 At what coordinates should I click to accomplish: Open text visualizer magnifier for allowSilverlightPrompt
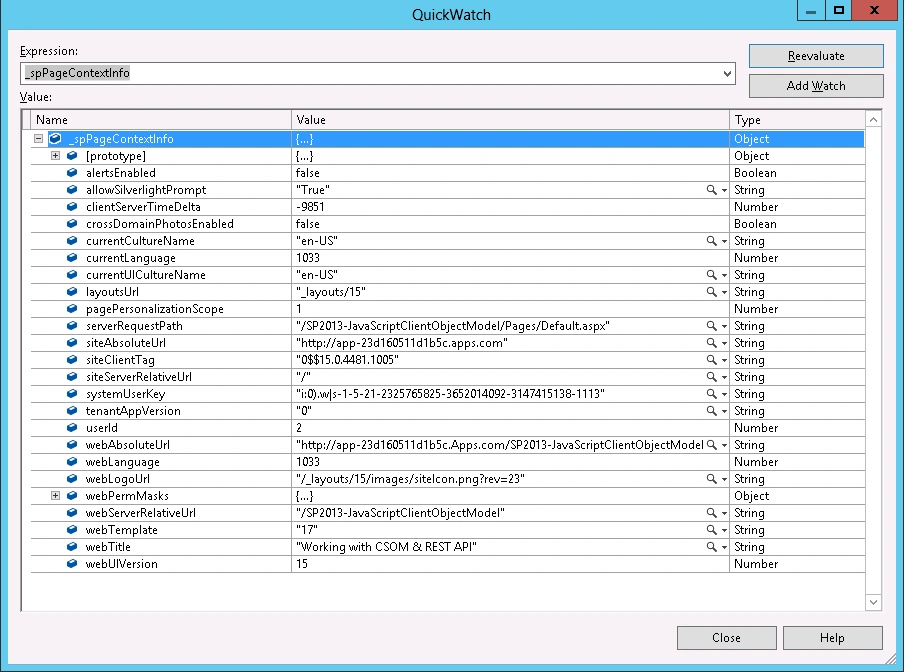(x=712, y=190)
